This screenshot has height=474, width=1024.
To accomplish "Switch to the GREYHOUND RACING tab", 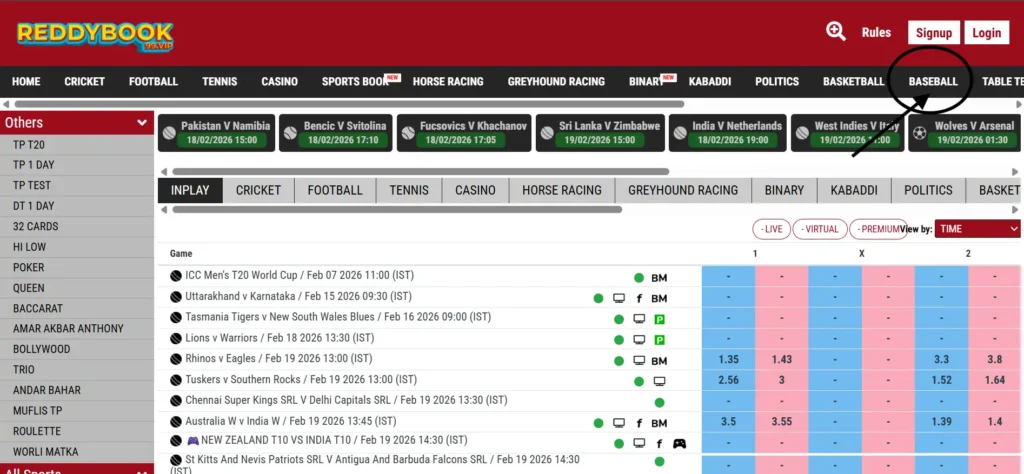I will pyautogui.click(x=683, y=190).
